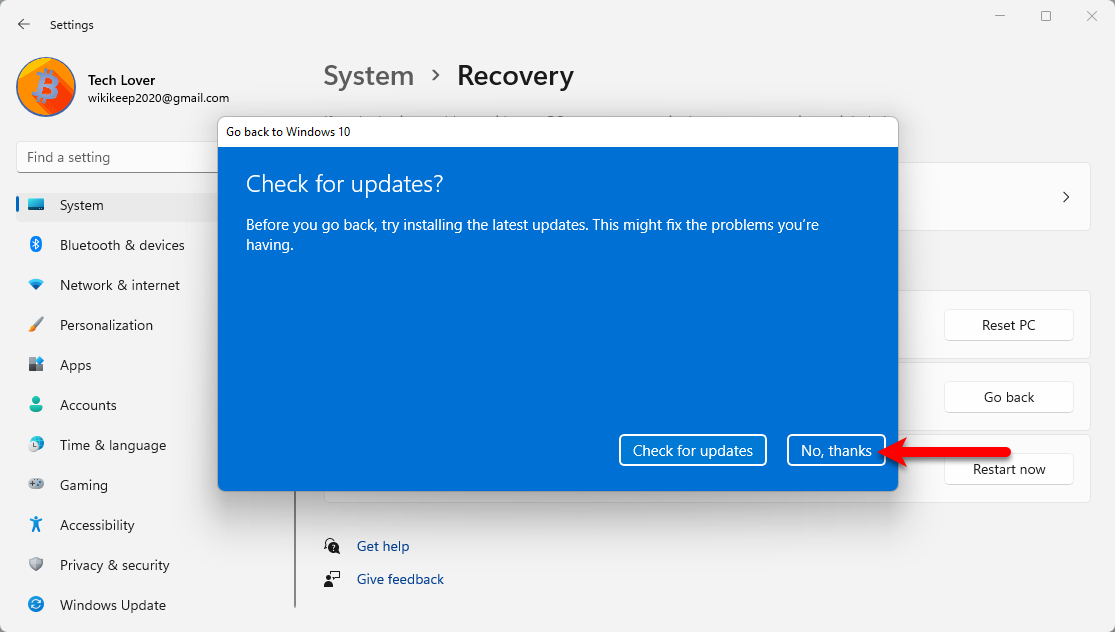Screen dimensions: 1115x632
Task: Click the Gaming controller icon
Action: (x=36, y=484)
